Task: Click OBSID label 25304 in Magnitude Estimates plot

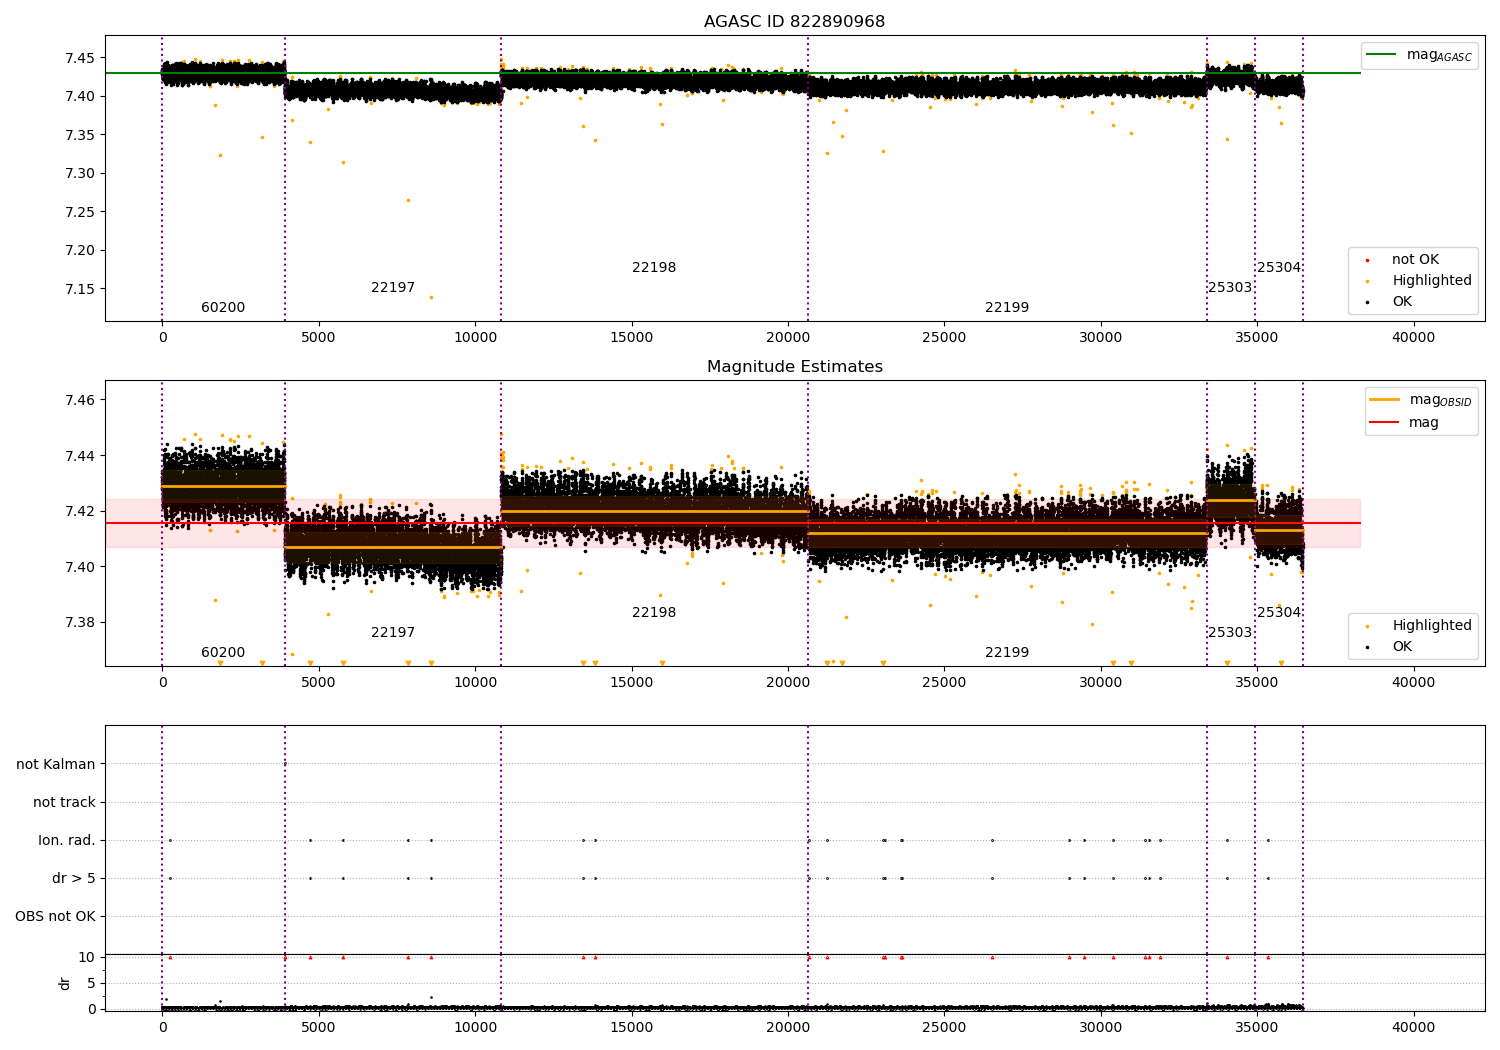Action: coord(1279,613)
